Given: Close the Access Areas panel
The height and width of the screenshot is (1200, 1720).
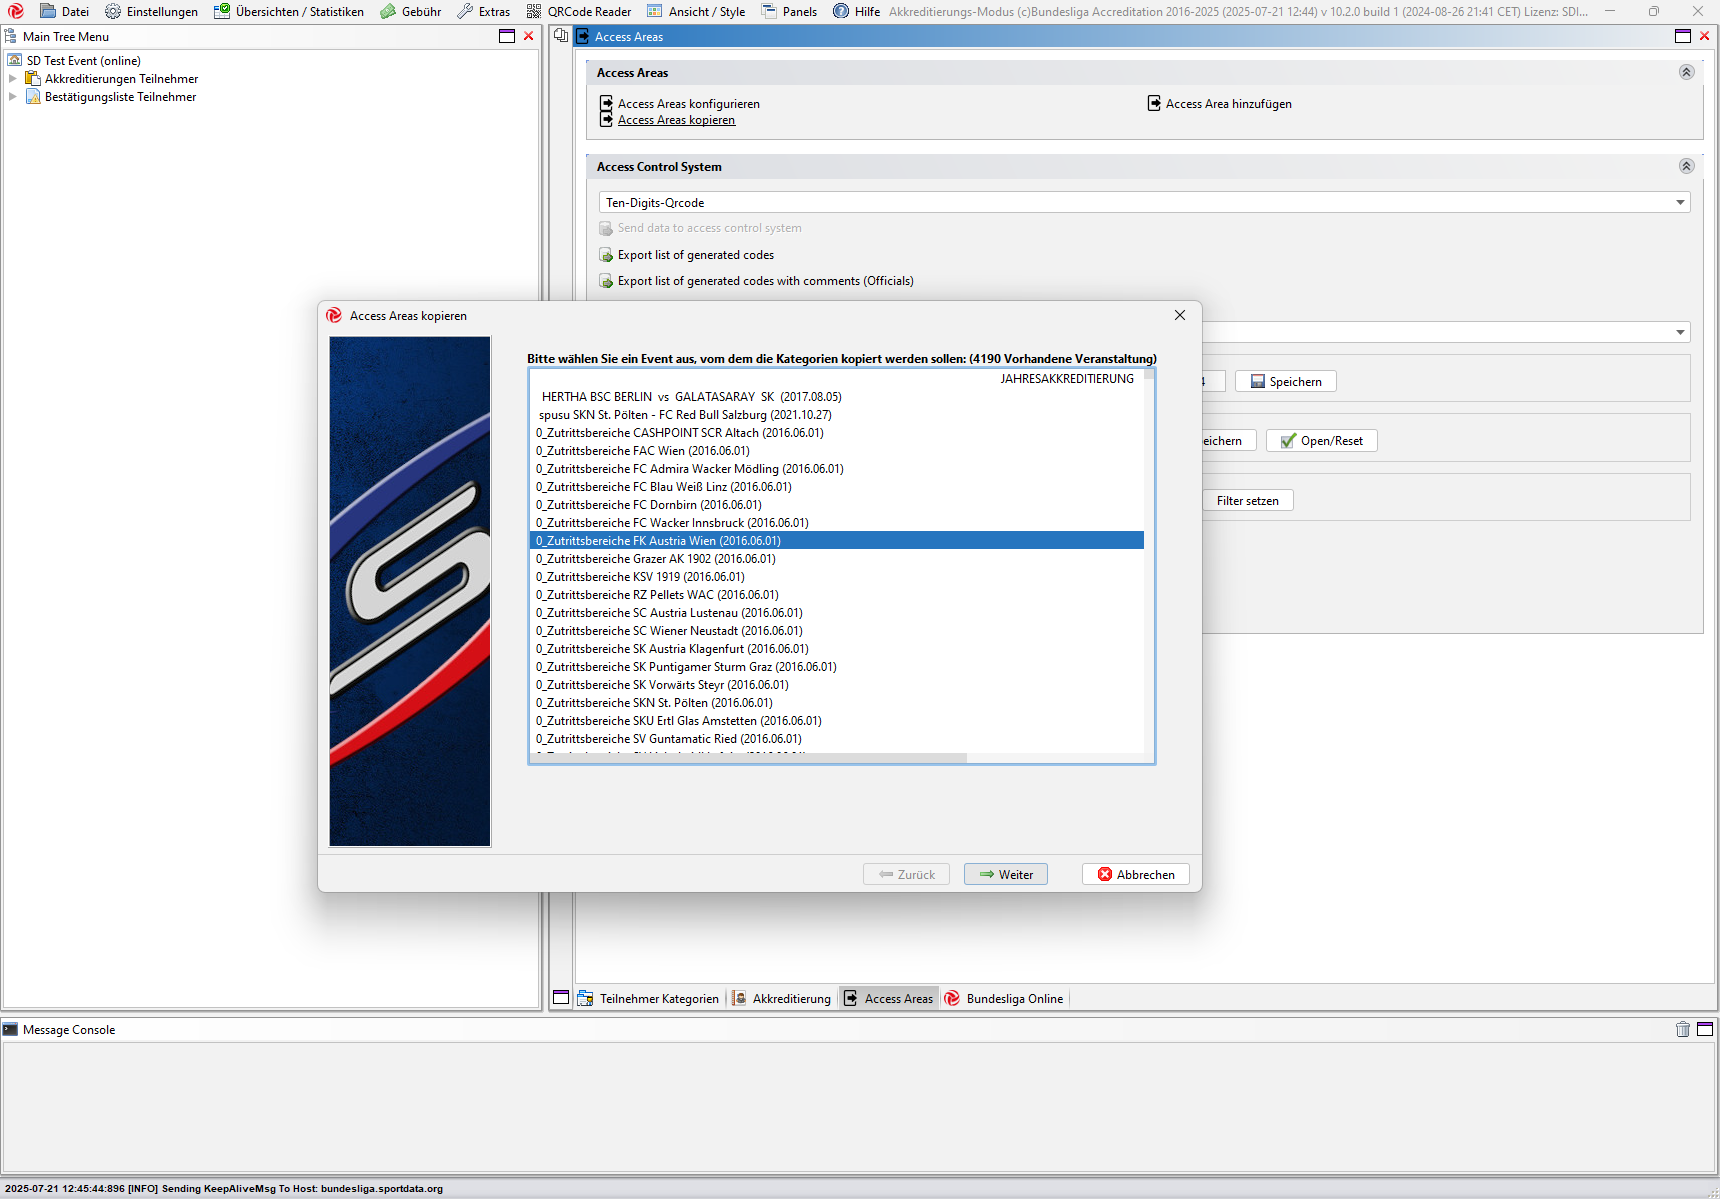Looking at the screenshot, I should [1705, 36].
